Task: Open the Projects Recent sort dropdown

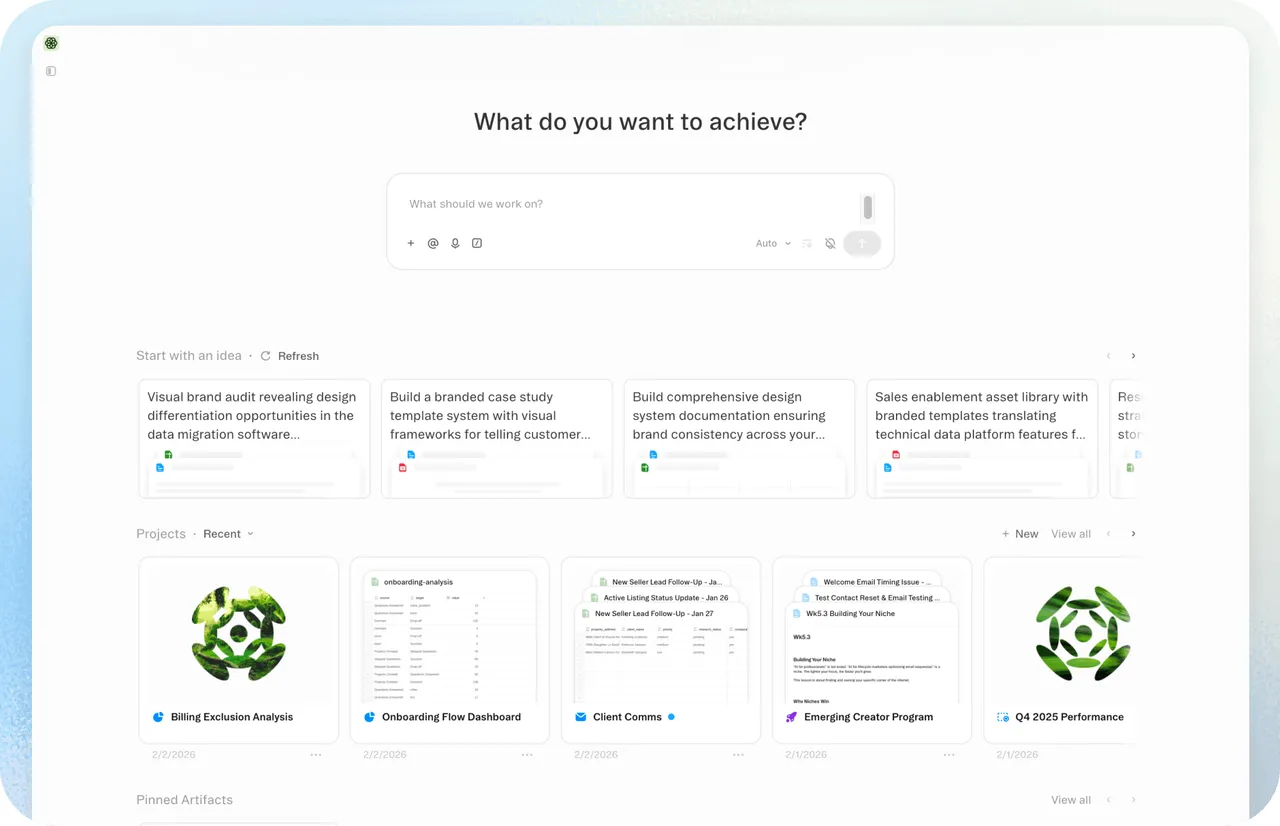Action: tap(228, 534)
